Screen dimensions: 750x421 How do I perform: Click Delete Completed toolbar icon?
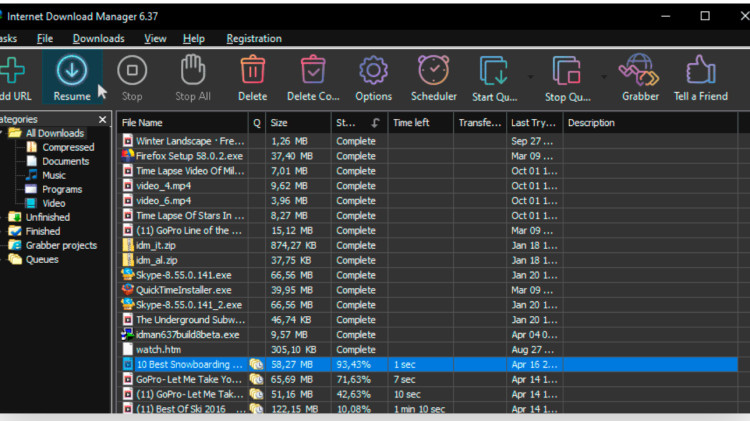click(x=313, y=70)
